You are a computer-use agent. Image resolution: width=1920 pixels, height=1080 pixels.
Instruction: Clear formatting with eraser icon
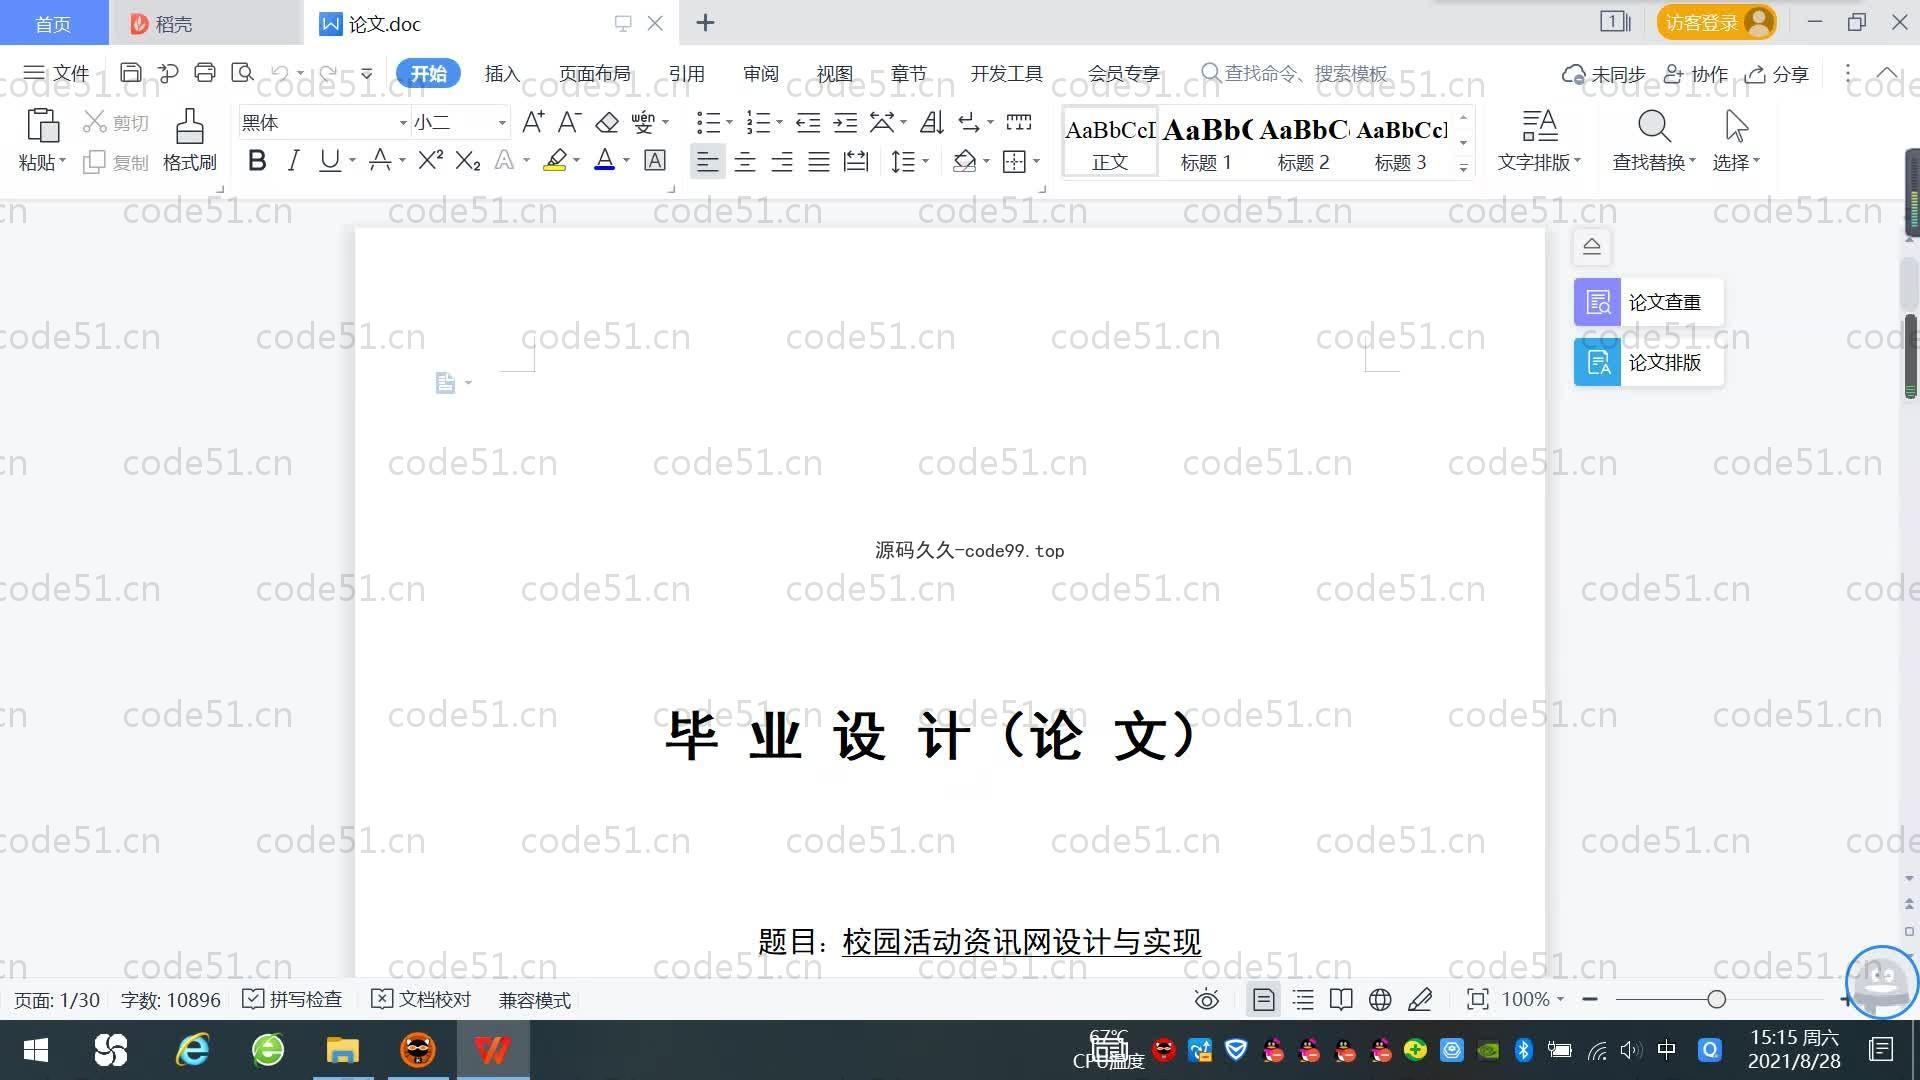pos(607,123)
